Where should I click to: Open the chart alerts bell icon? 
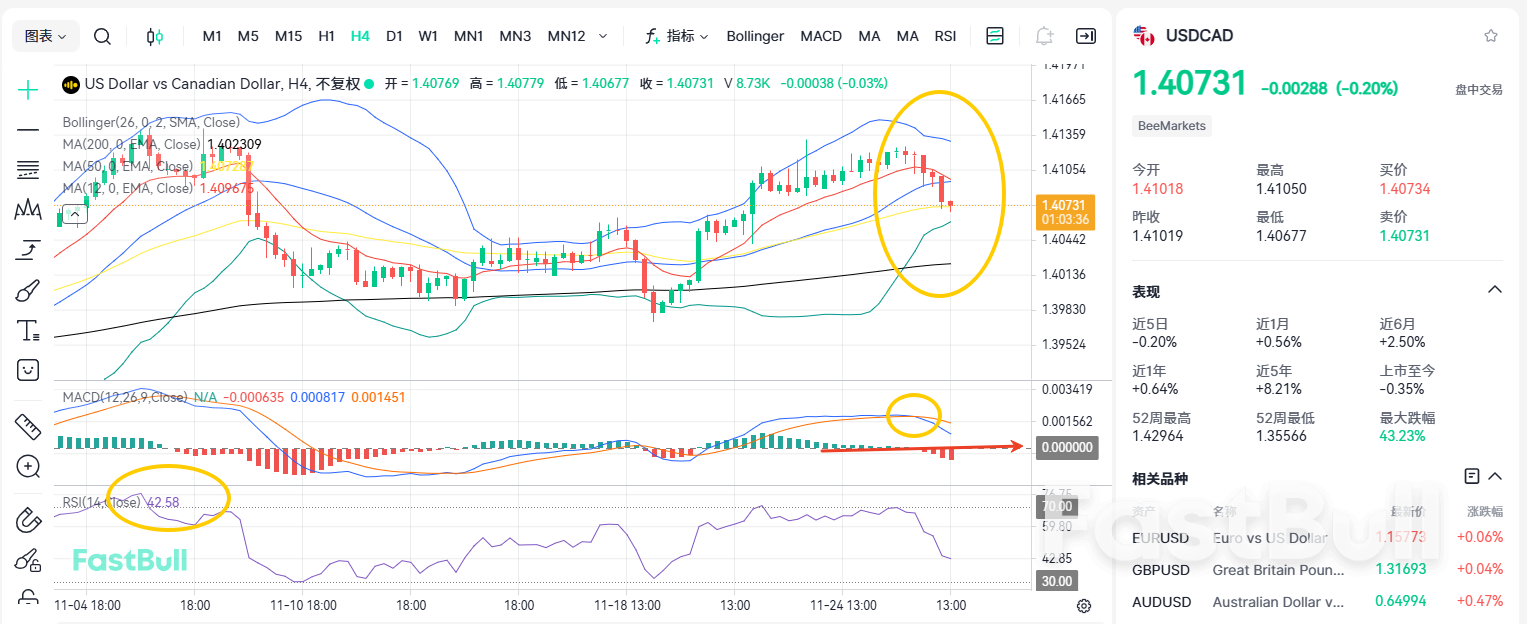pos(1044,35)
